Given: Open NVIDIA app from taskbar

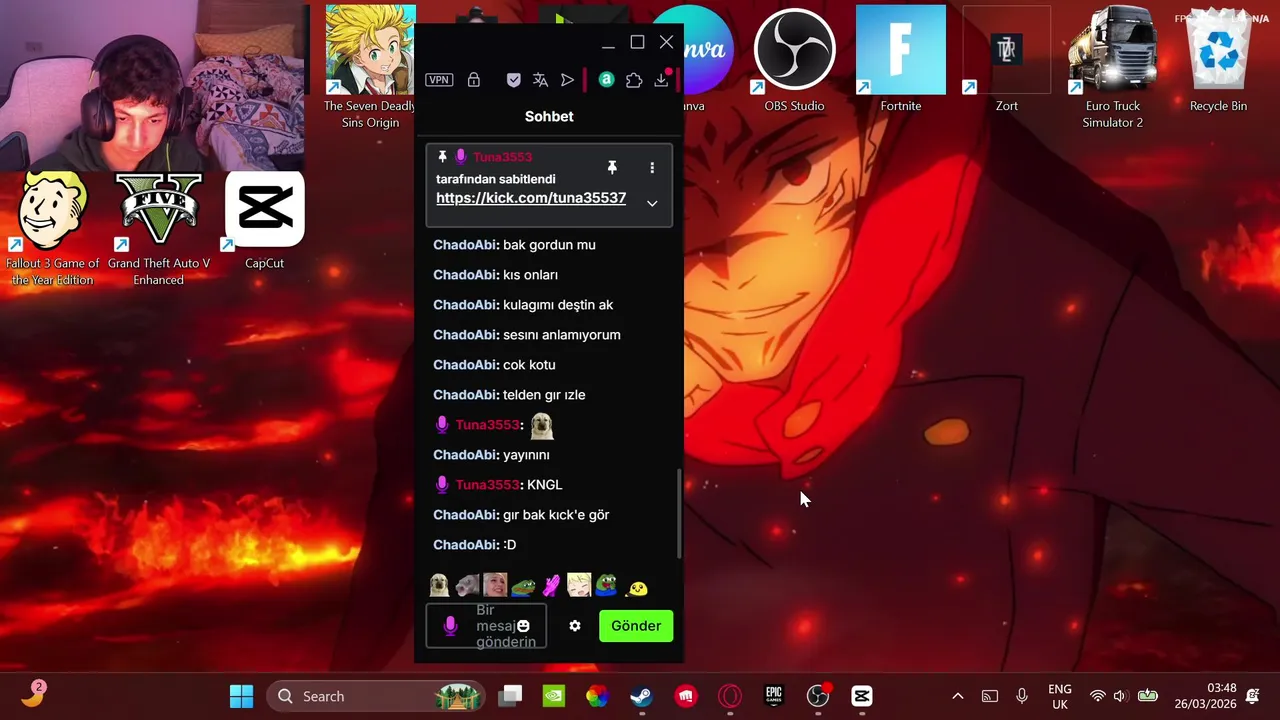Looking at the screenshot, I should coord(554,696).
